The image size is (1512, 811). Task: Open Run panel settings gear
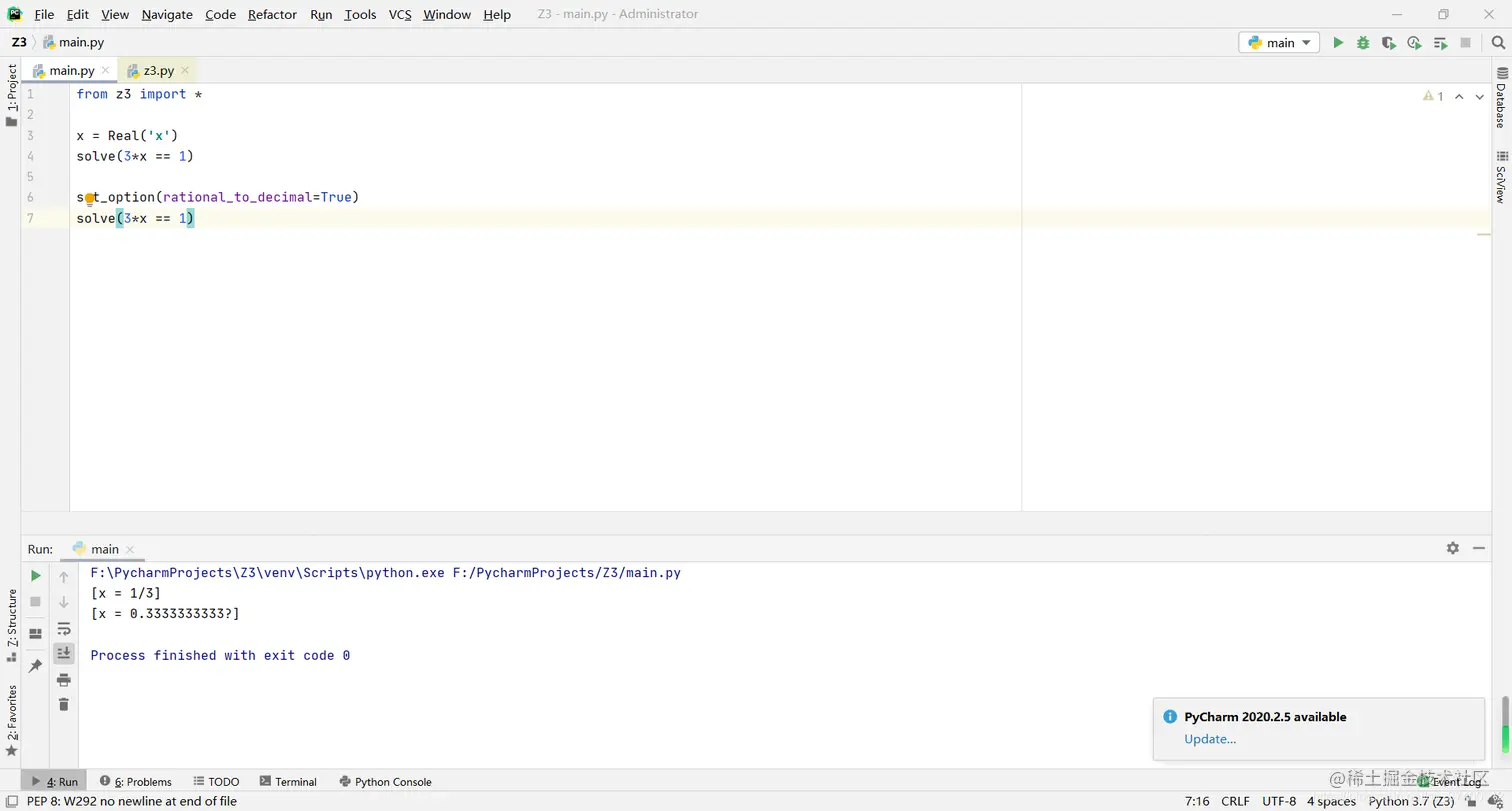point(1453,548)
